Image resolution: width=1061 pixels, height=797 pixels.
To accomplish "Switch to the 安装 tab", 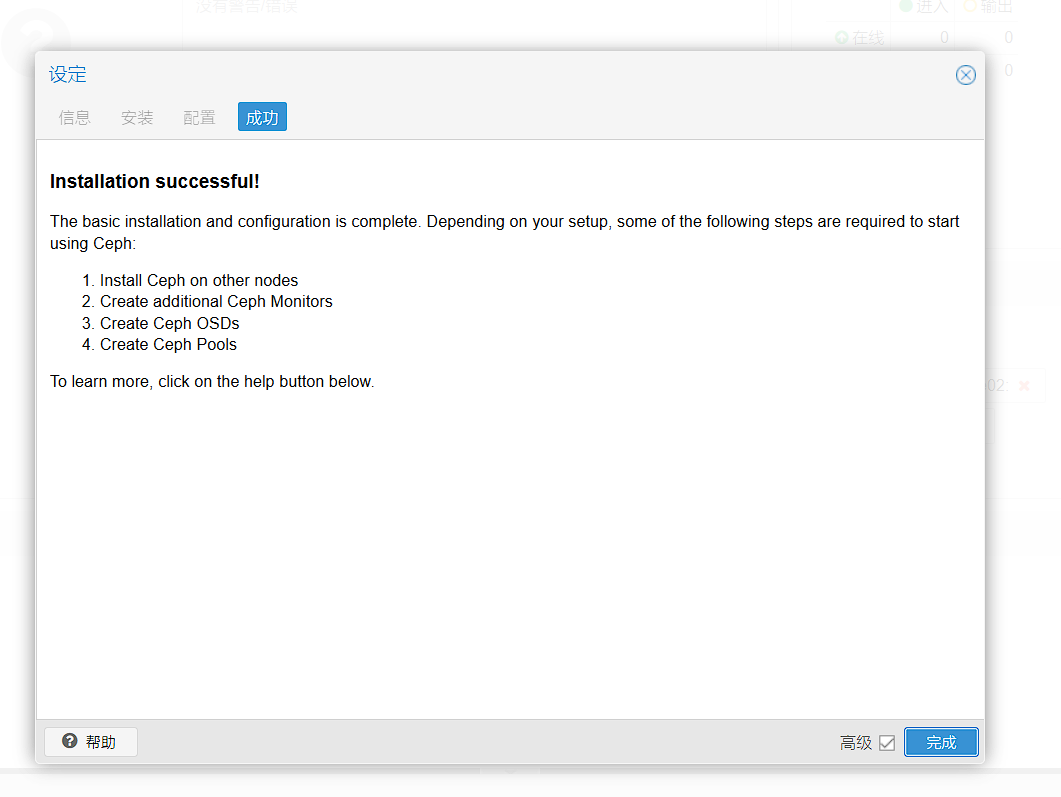I will click(137, 118).
